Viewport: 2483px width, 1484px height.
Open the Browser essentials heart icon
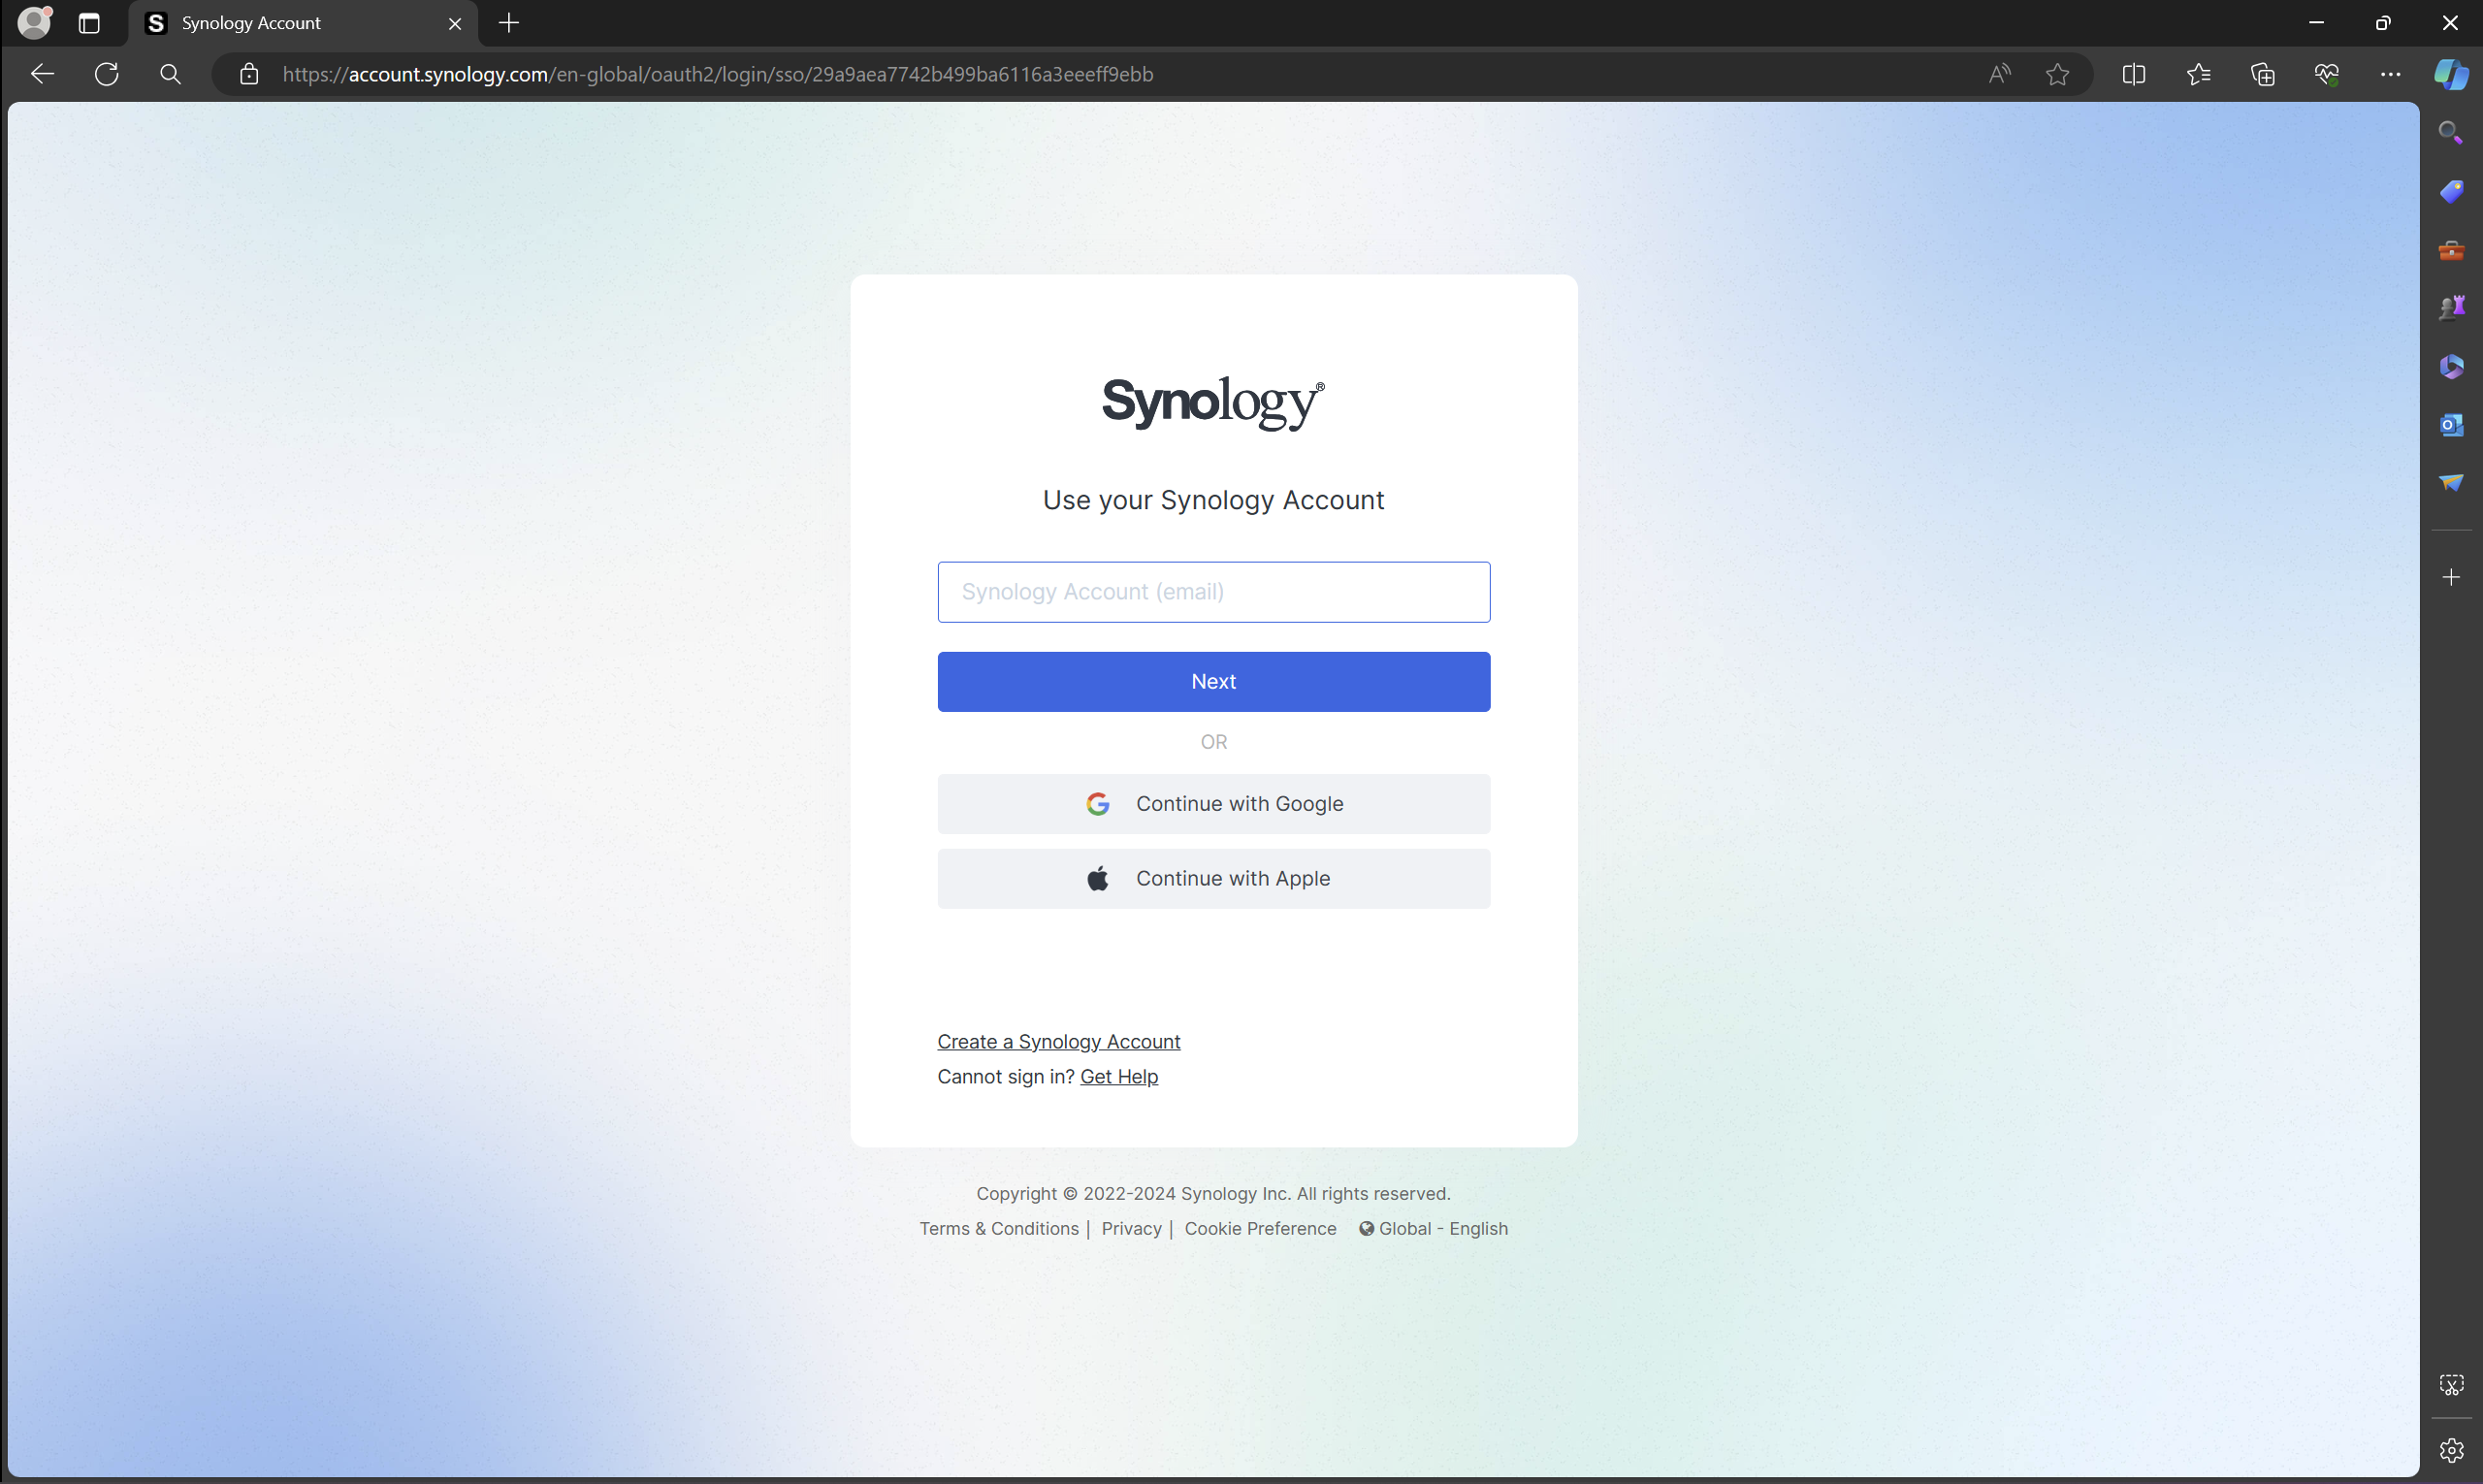pyautogui.click(x=2327, y=74)
